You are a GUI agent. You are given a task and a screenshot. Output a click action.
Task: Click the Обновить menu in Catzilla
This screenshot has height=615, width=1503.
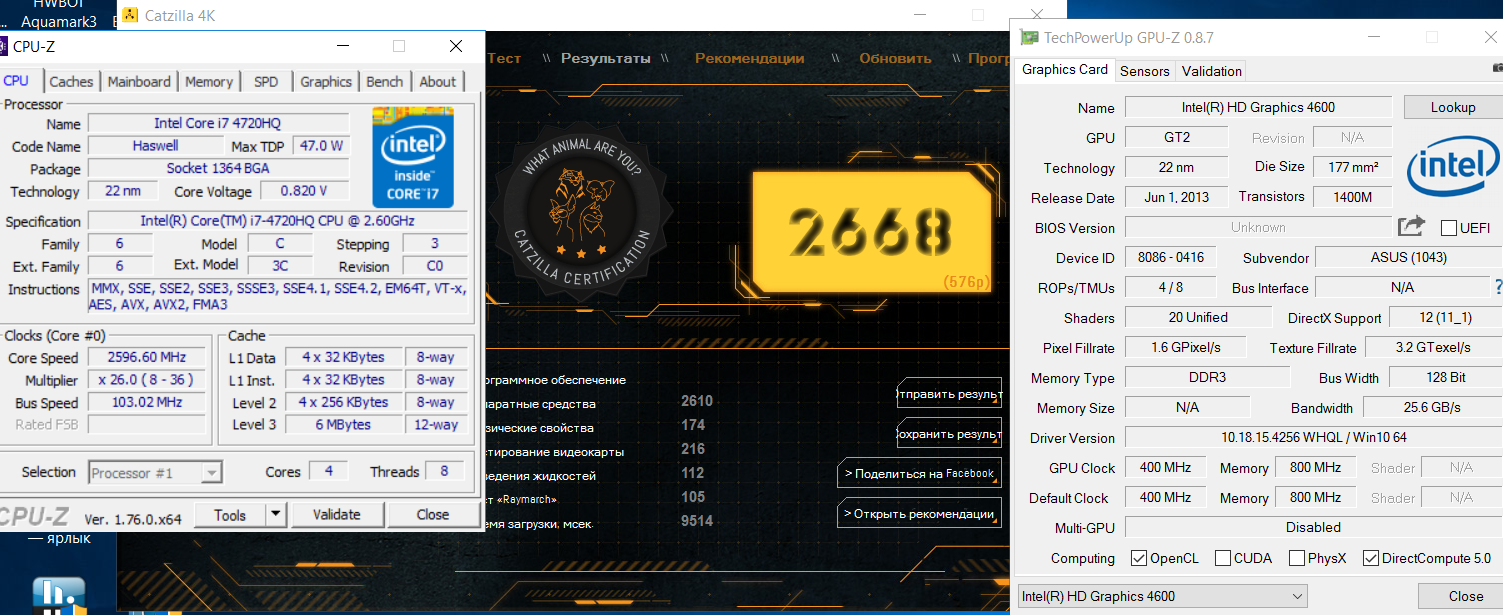895,58
